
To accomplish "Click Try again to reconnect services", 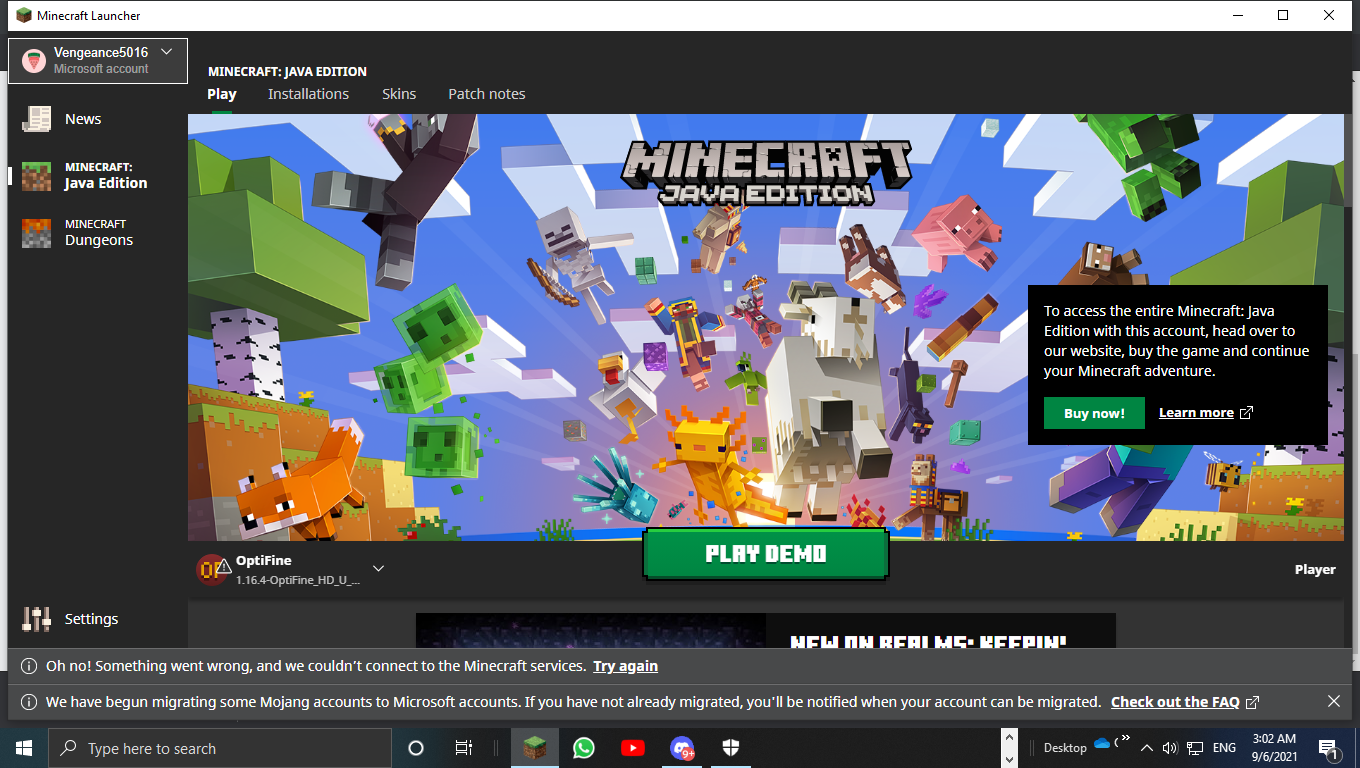I will pyautogui.click(x=625, y=666).
